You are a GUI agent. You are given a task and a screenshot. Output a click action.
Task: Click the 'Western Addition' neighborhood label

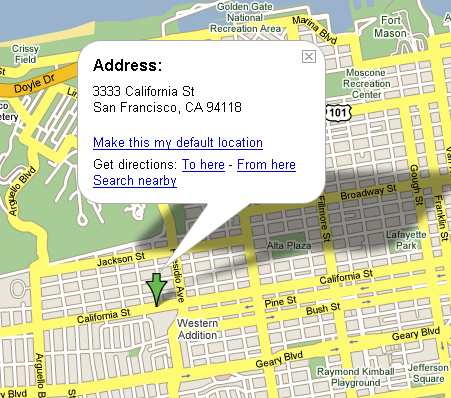coord(197,329)
